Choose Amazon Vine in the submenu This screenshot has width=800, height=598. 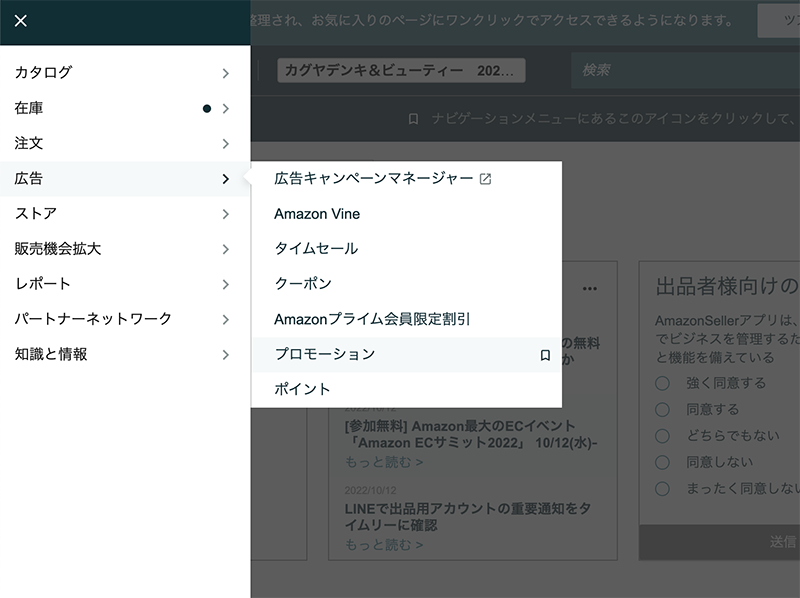[x=407, y=214]
